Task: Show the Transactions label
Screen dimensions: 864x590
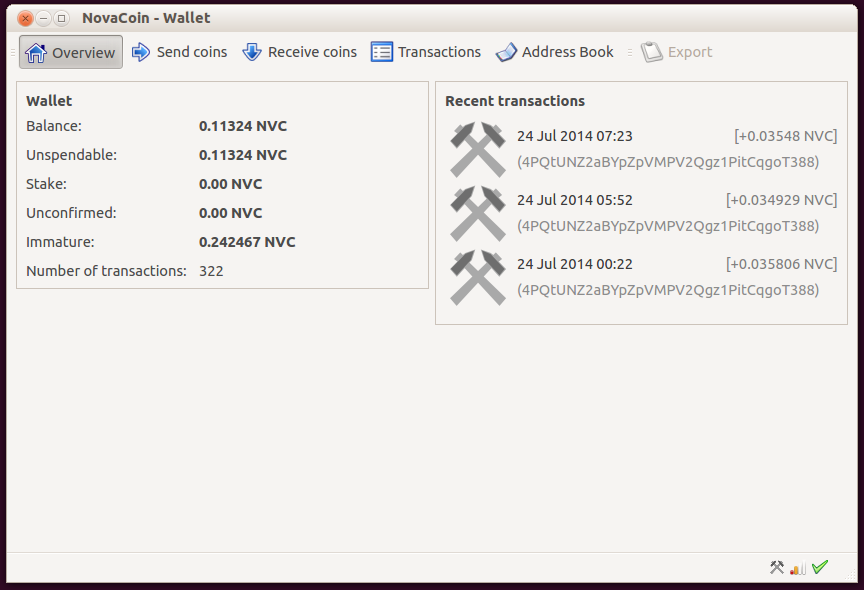Action: pyautogui.click(x=439, y=52)
